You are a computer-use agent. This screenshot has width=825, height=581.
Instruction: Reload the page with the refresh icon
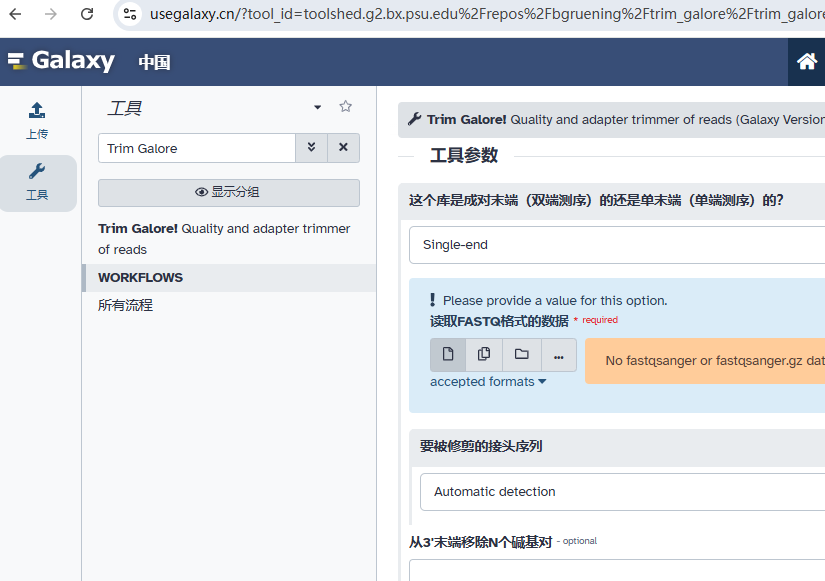(87, 14)
